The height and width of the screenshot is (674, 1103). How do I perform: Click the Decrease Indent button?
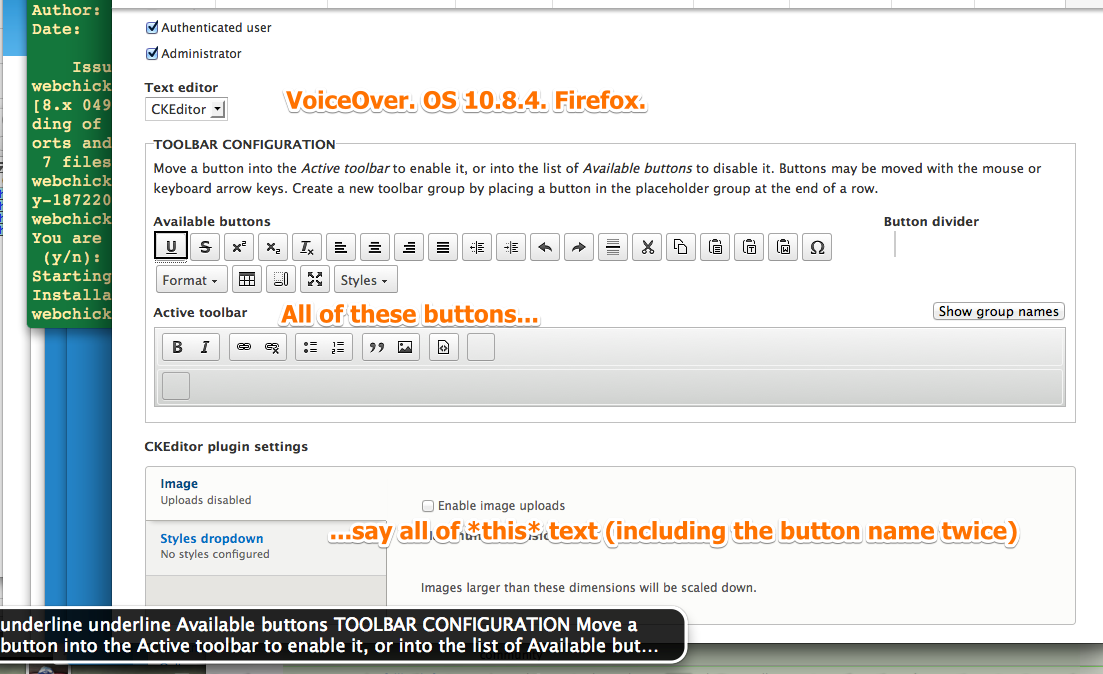(477, 247)
